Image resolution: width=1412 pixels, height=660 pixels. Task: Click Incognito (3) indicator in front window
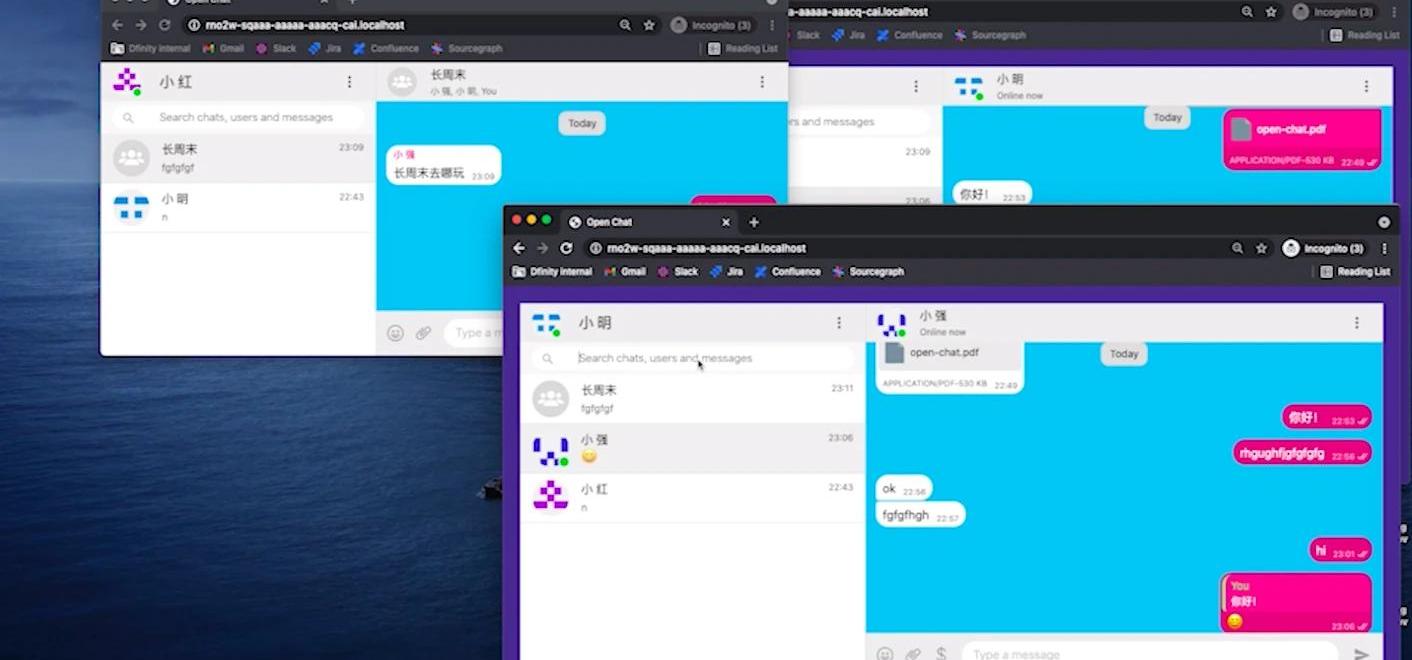(x=1324, y=248)
